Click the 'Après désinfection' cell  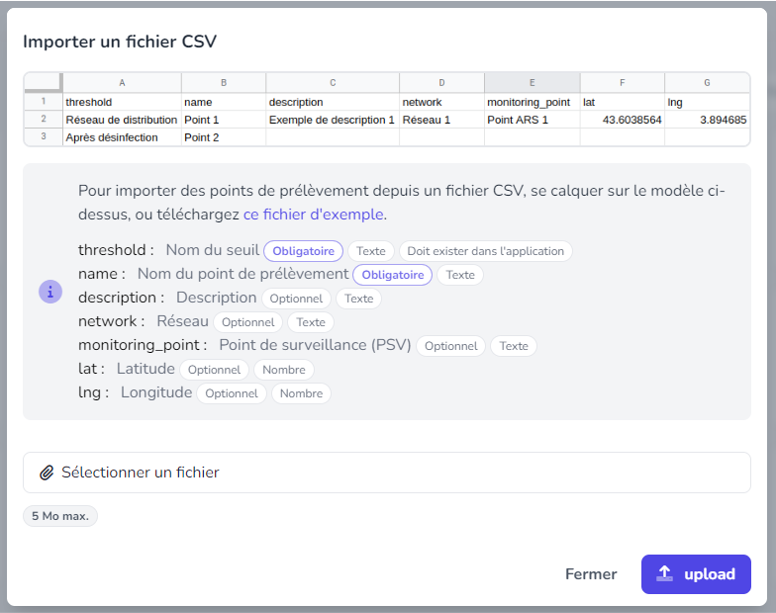pos(122,138)
